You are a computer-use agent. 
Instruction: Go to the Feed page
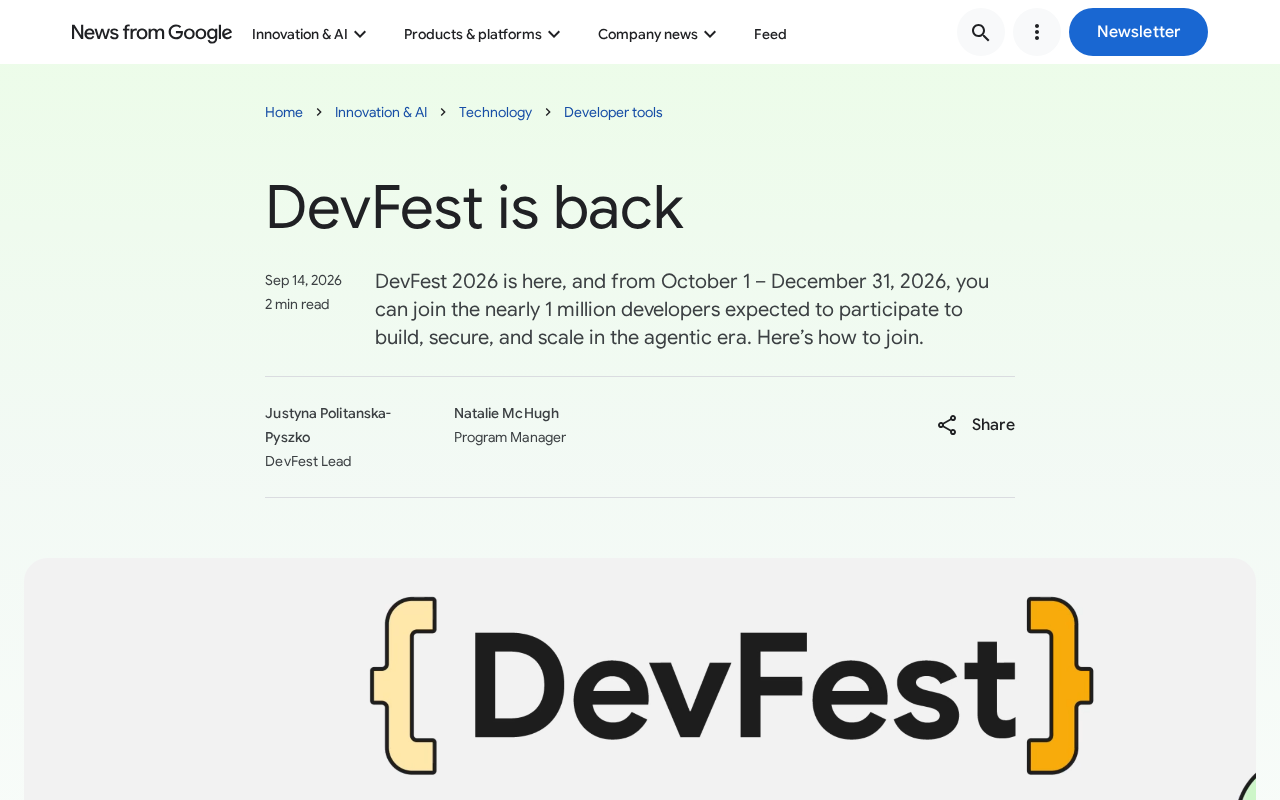(x=770, y=34)
